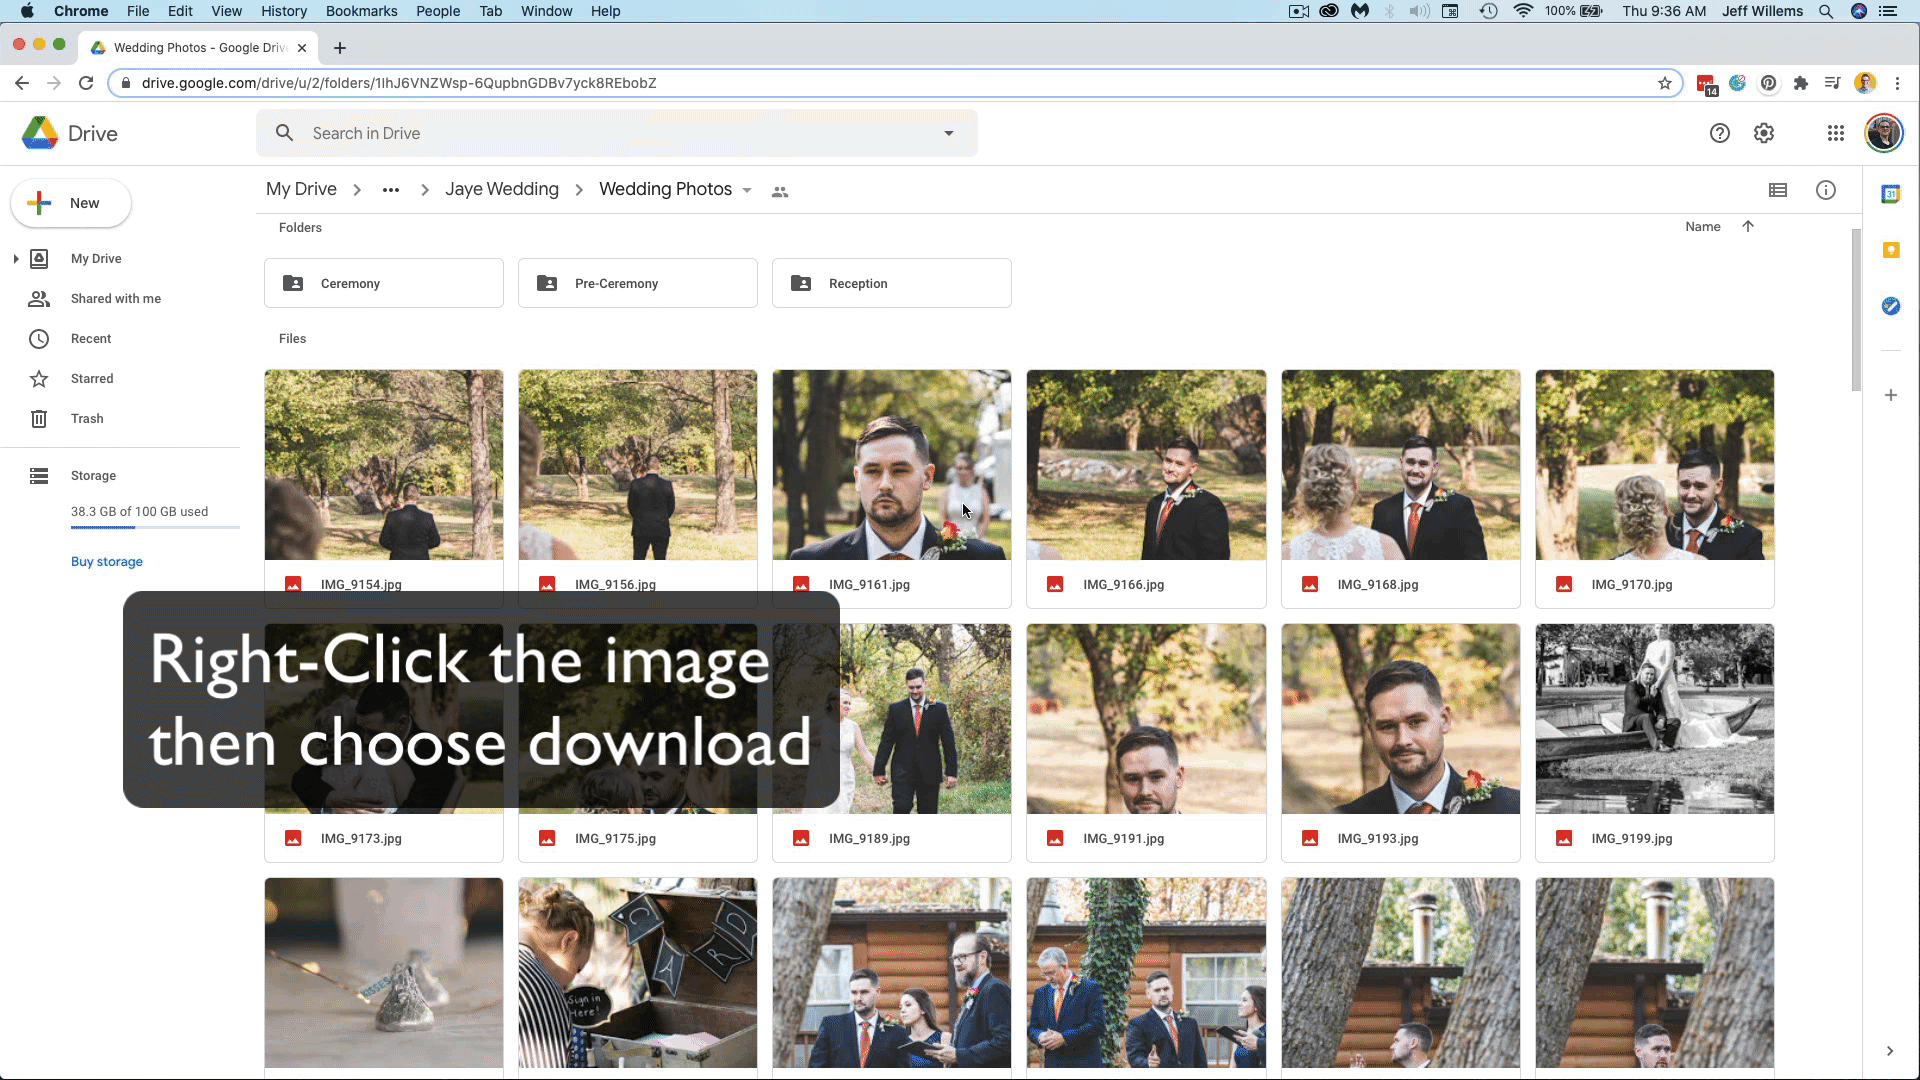1920x1080 pixels.
Task: Open the History menu in menu bar
Action: point(284,11)
